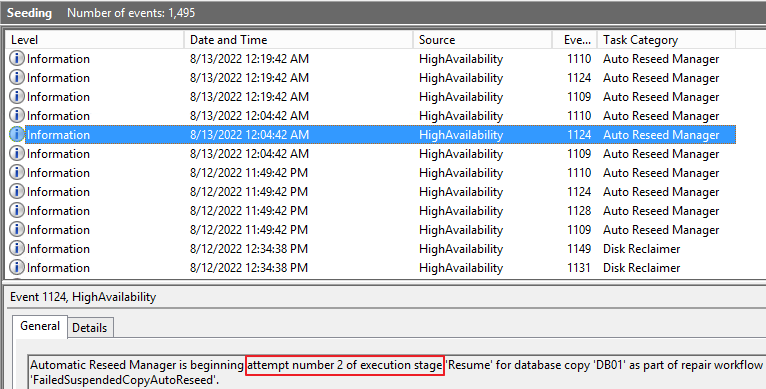Click event ID 1110 at 8/13/2022 12:19:42 AM
Screen dimensions: 766x389
coord(579,59)
